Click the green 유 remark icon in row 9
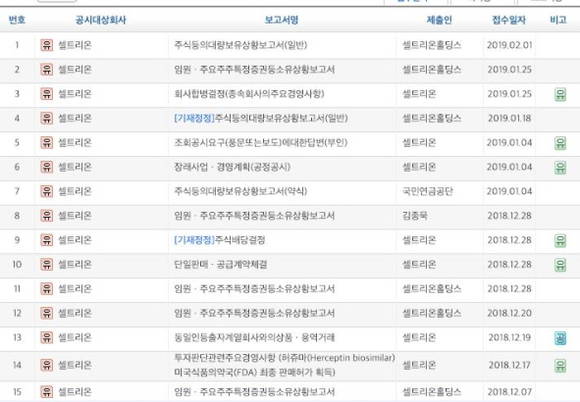 coord(560,240)
